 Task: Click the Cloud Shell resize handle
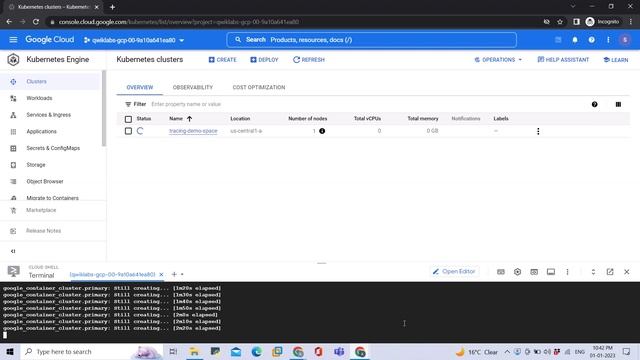point(322,263)
